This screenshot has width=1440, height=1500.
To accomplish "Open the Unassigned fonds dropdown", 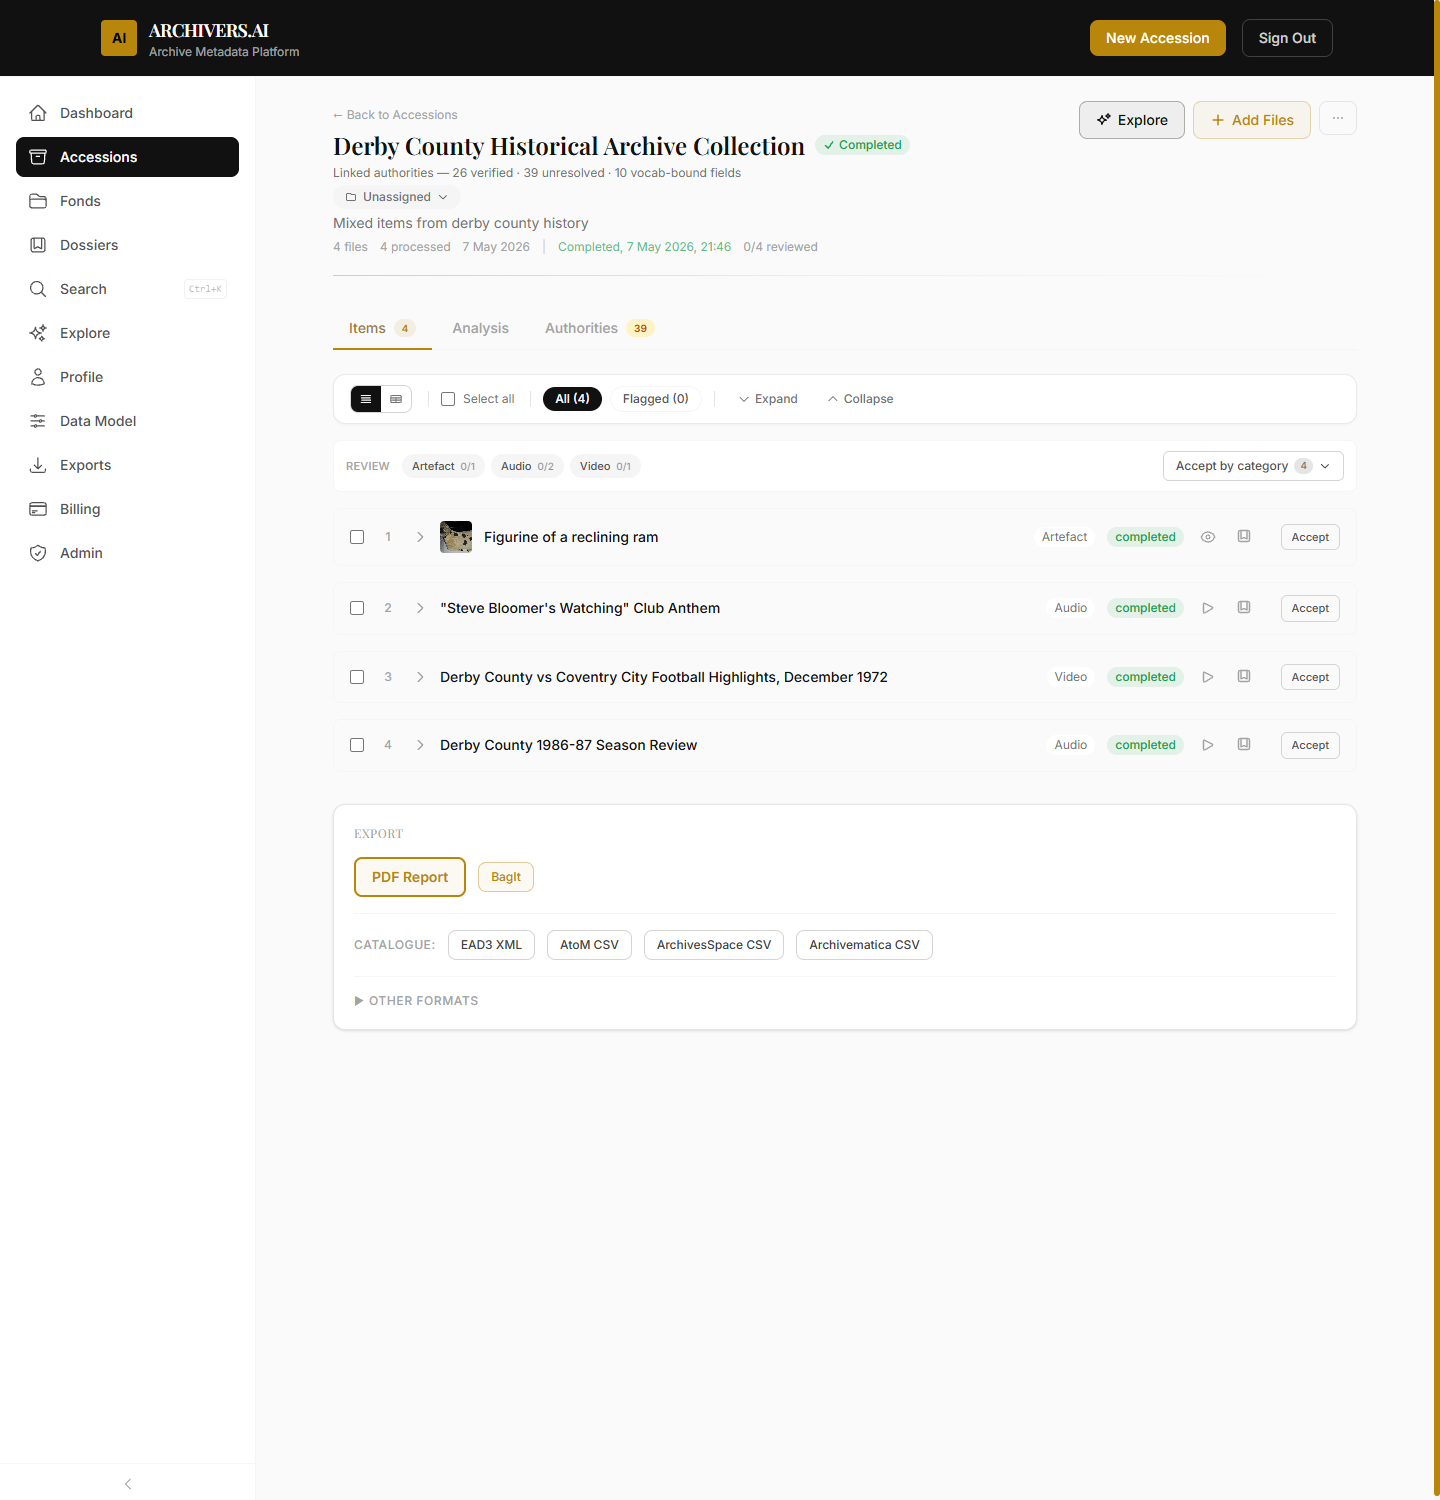I will pyautogui.click(x=397, y=197).
